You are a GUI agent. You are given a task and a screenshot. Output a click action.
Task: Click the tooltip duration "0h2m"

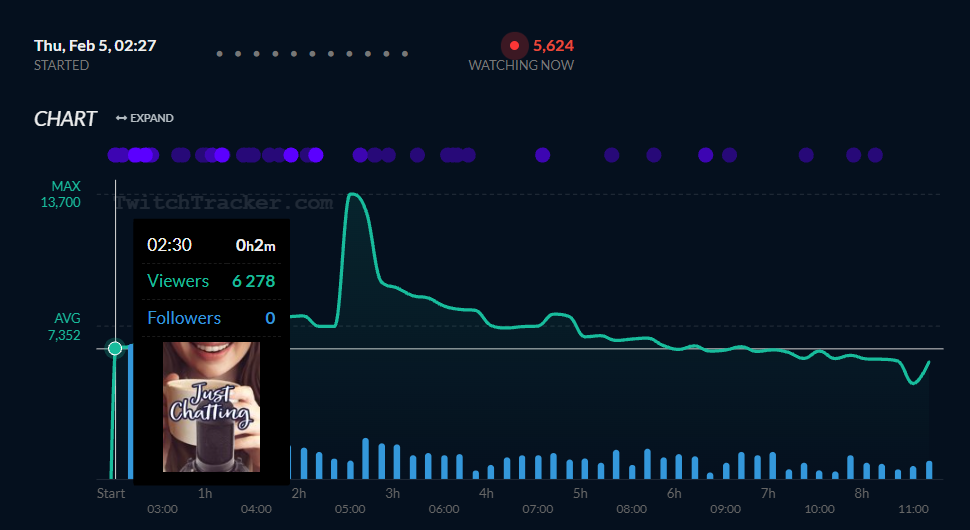[x=255, y=246]
